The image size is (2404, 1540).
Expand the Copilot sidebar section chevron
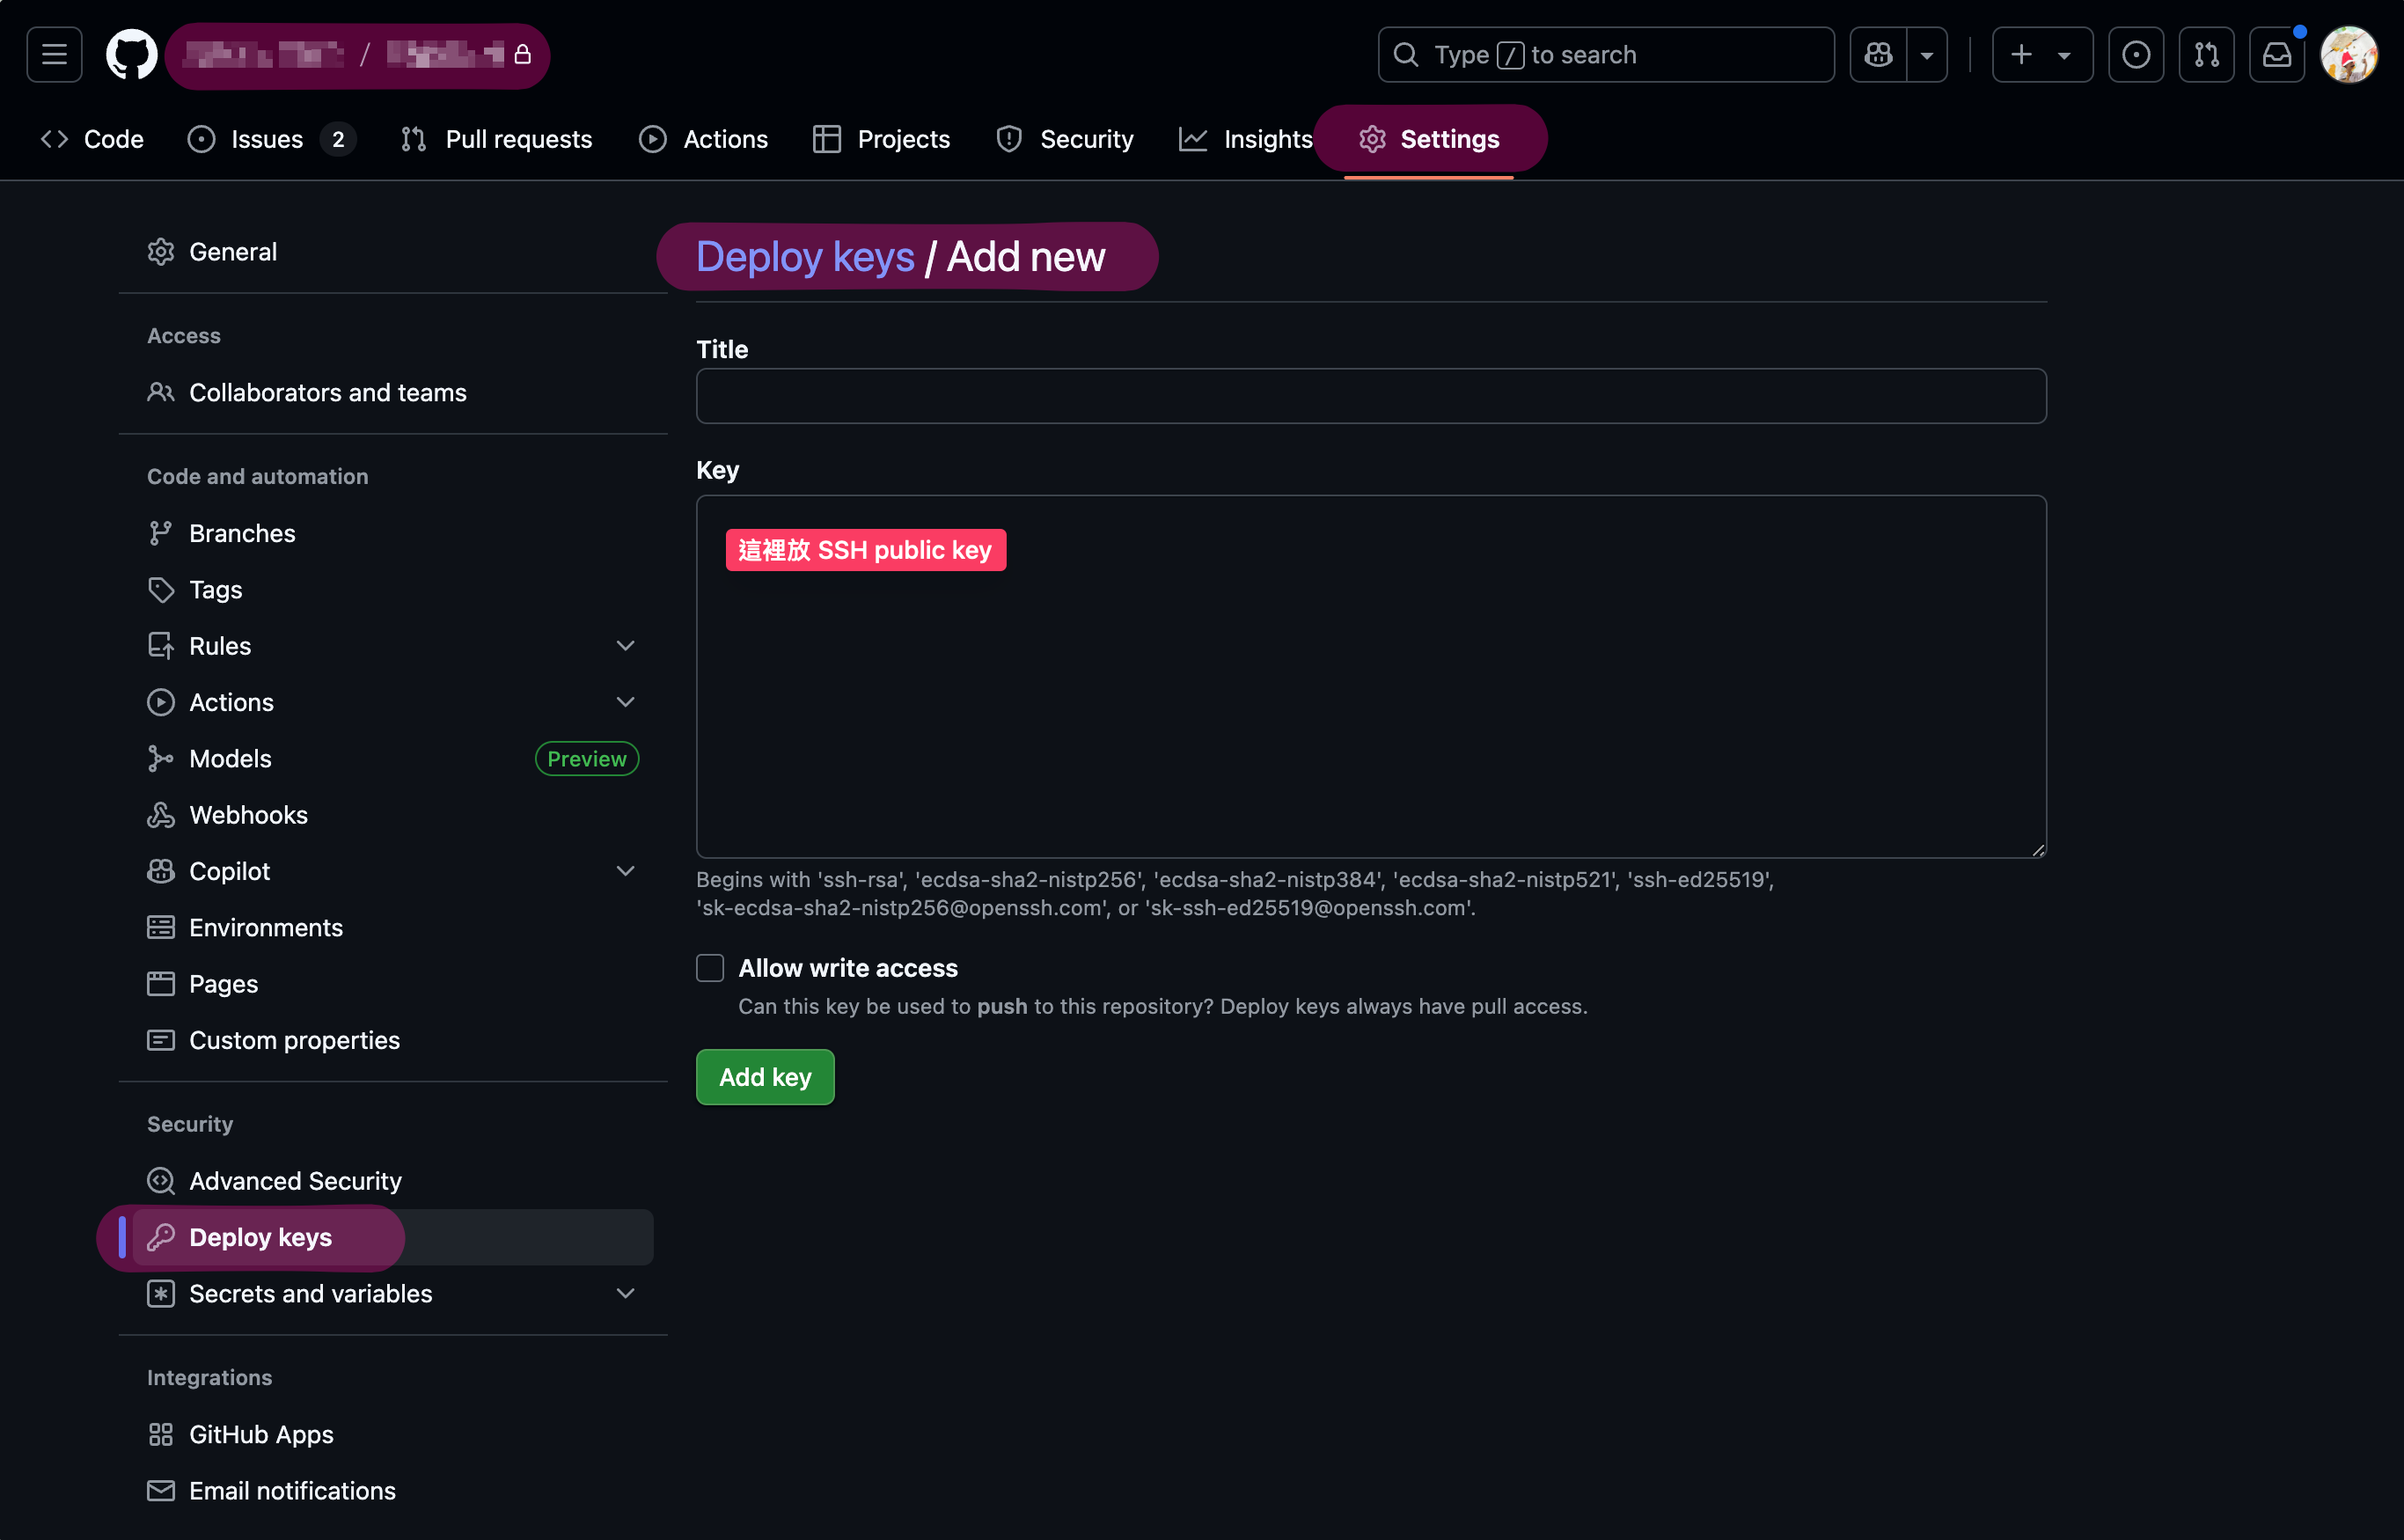point(626,871)
